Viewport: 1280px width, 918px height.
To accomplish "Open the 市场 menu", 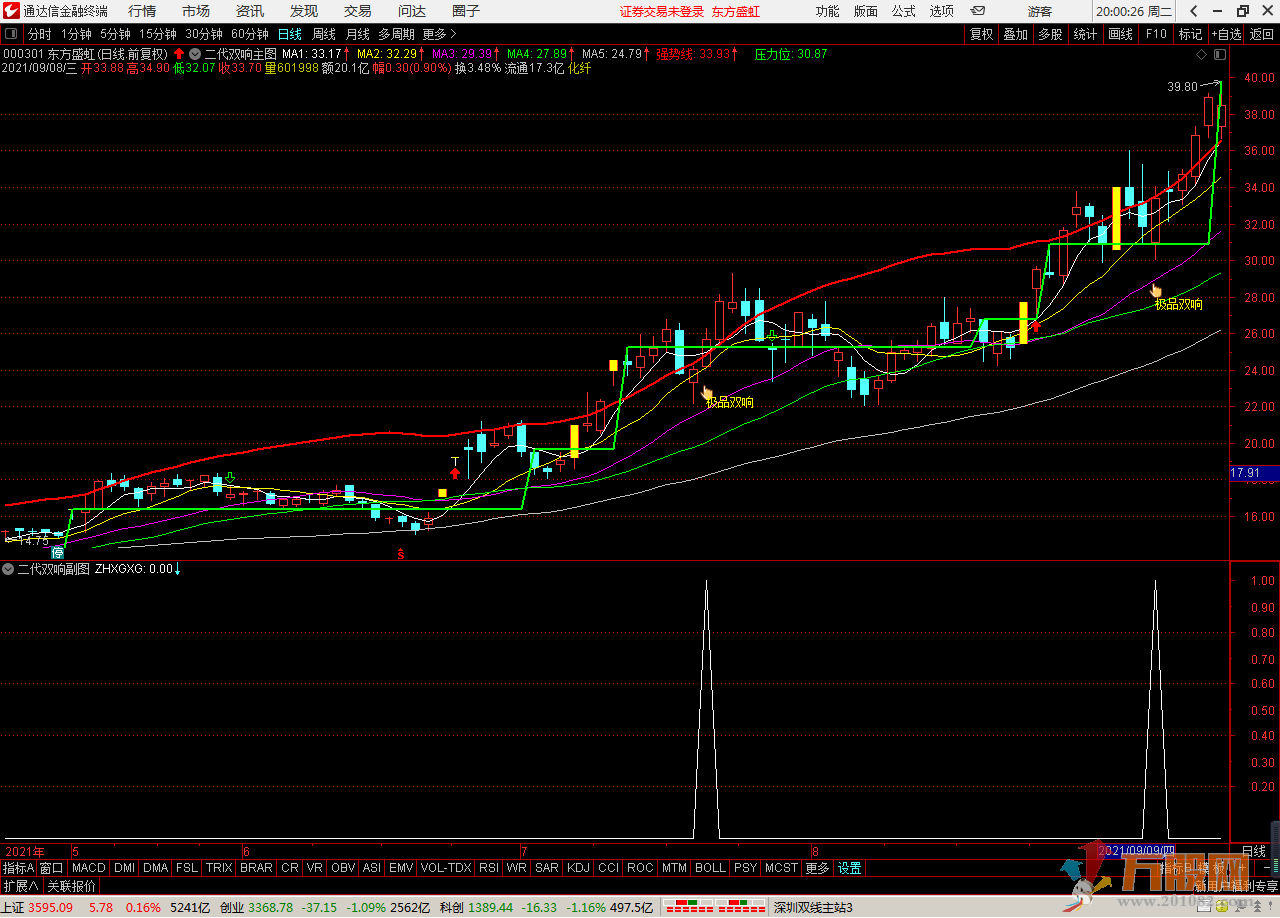I will coord(196,11).
